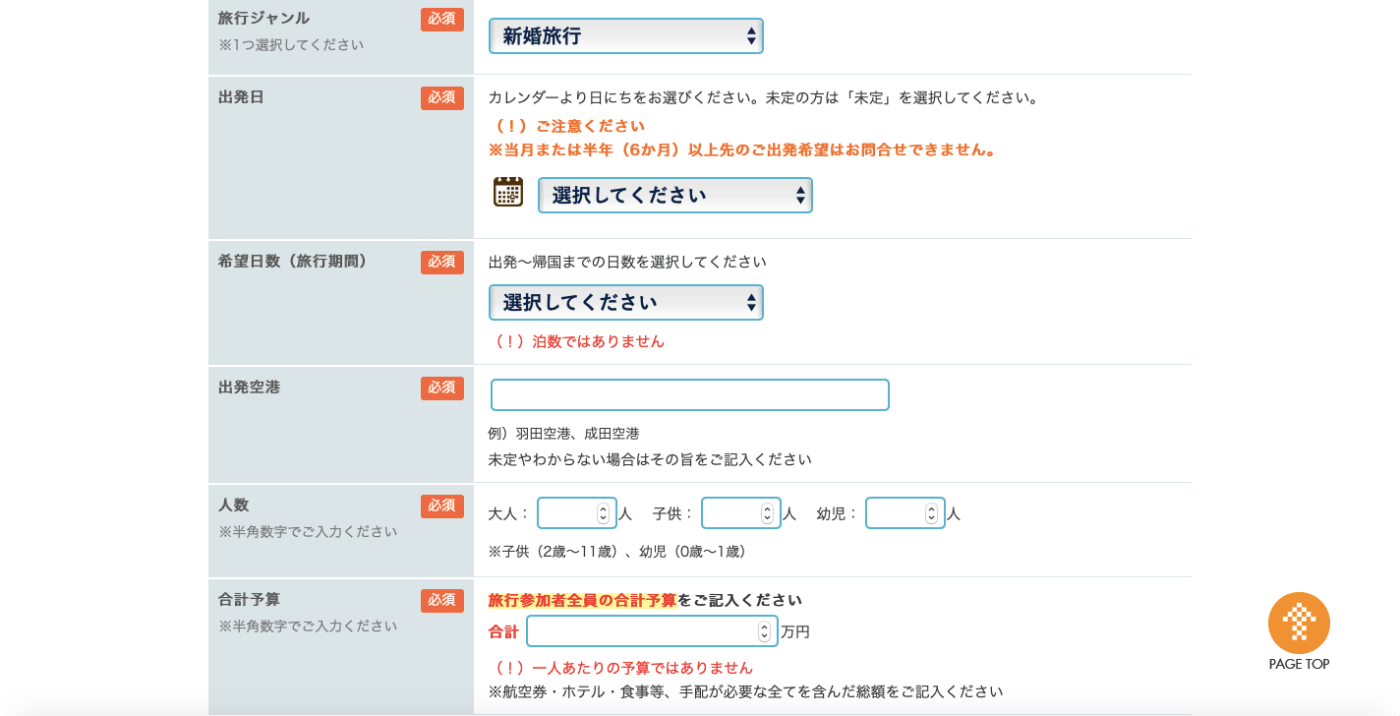Click the 大人 number input field

tap(567, 513)
